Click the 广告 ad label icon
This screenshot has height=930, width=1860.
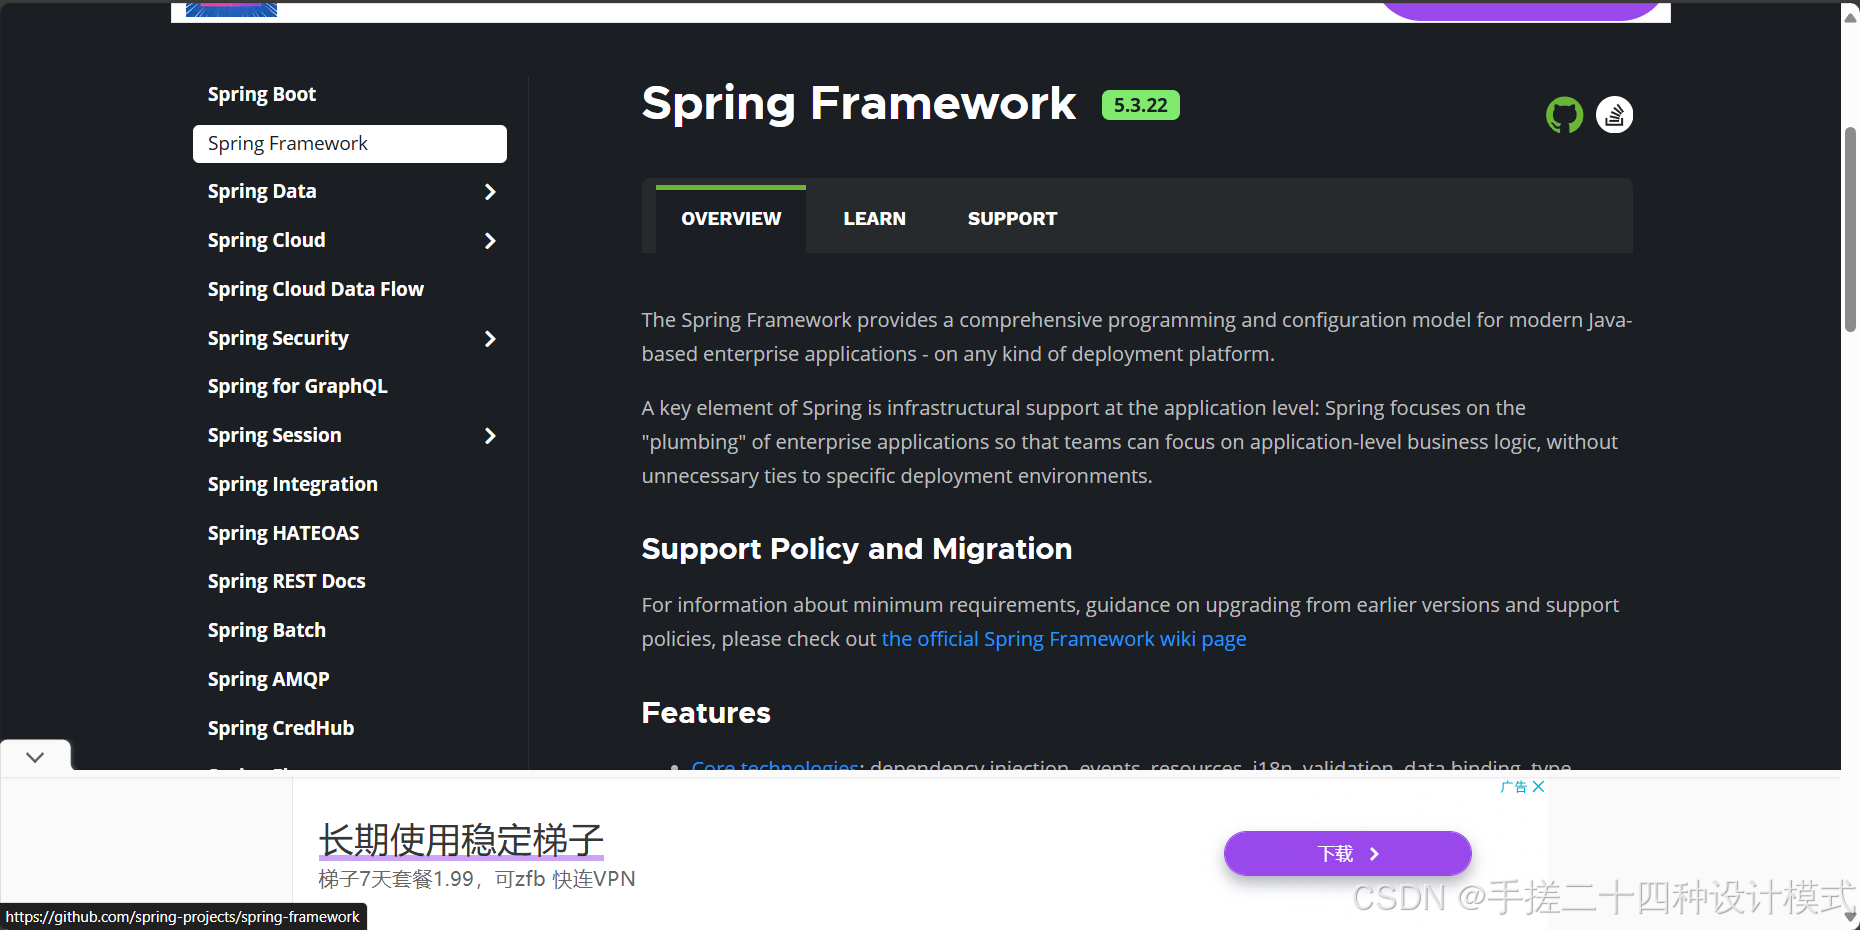tap(1514, 787)
